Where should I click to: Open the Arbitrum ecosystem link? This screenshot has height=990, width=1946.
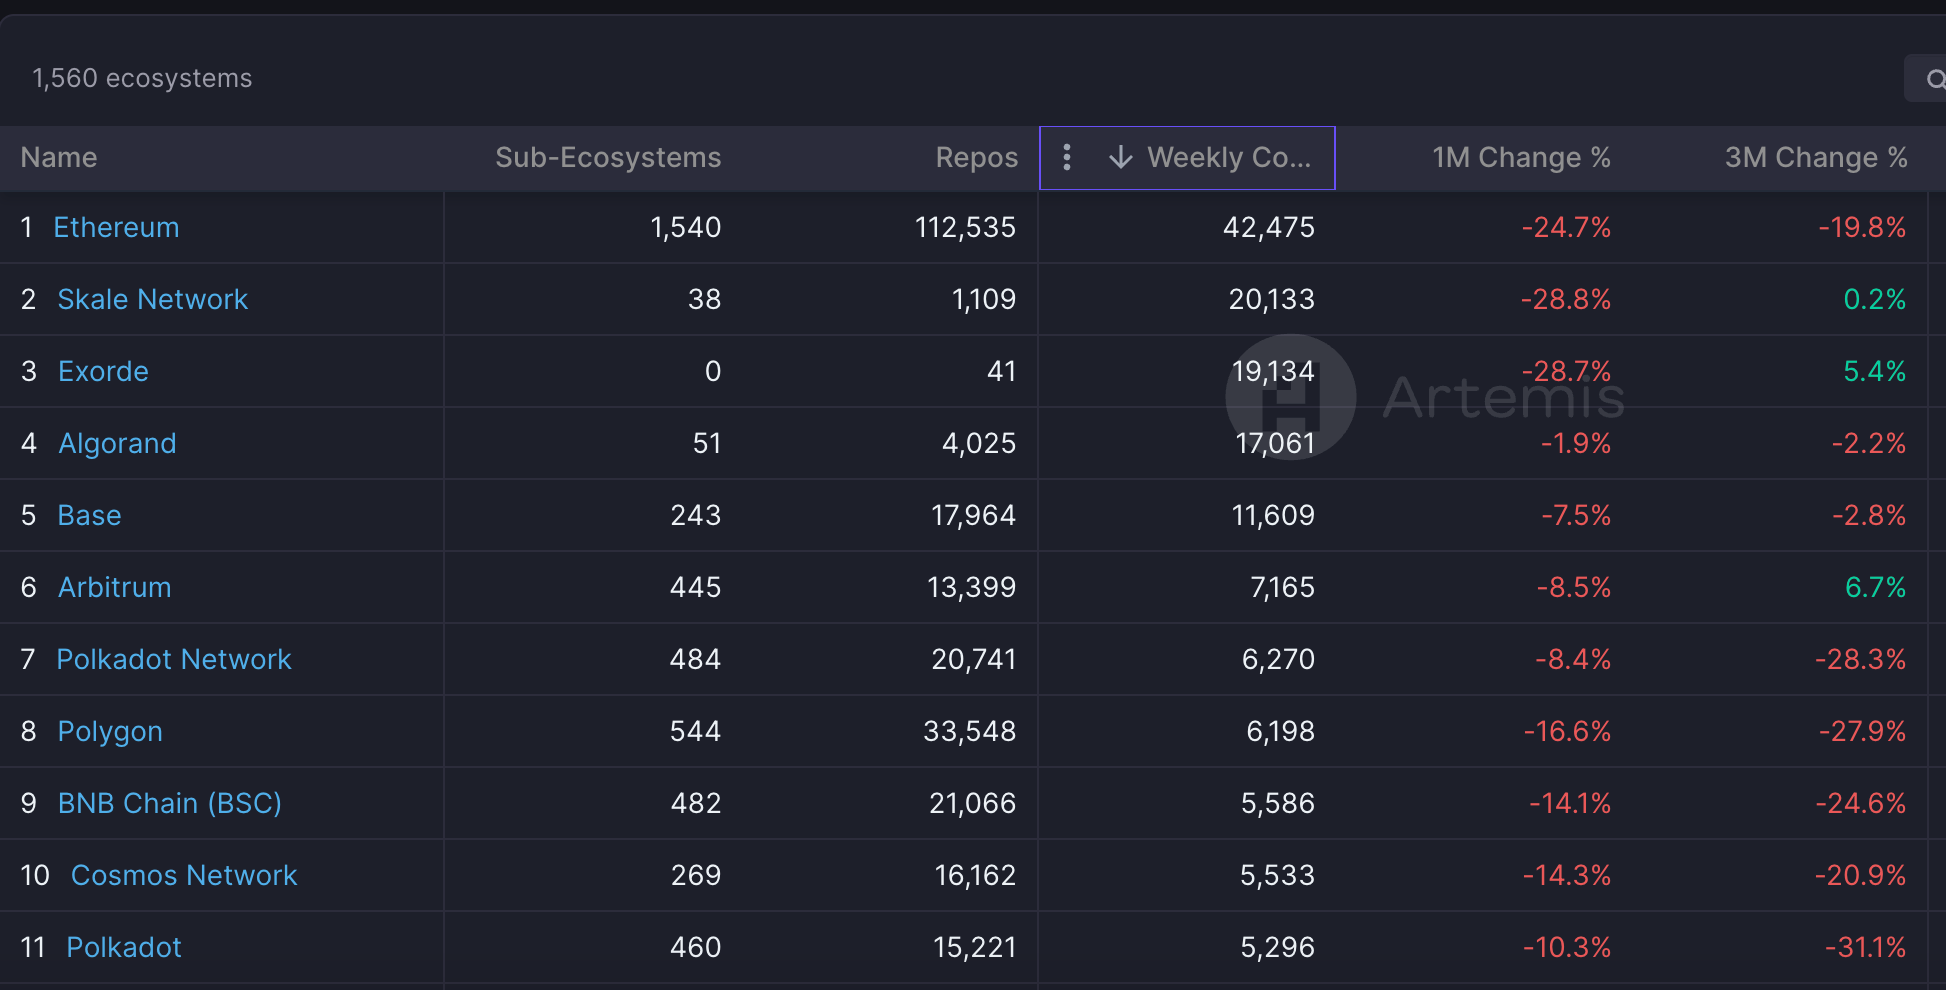pyautogui.click(x=114, y=587)
